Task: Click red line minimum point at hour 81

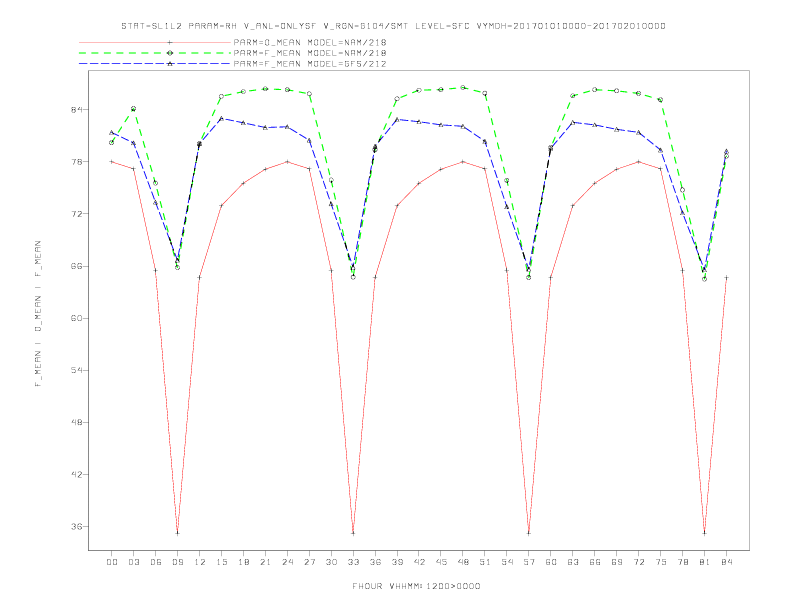Action: click(705, 533)
